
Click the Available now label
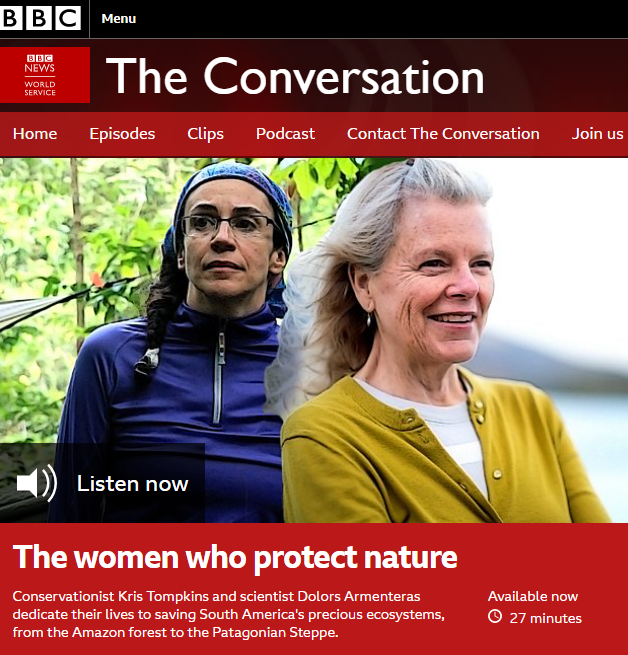533,596
